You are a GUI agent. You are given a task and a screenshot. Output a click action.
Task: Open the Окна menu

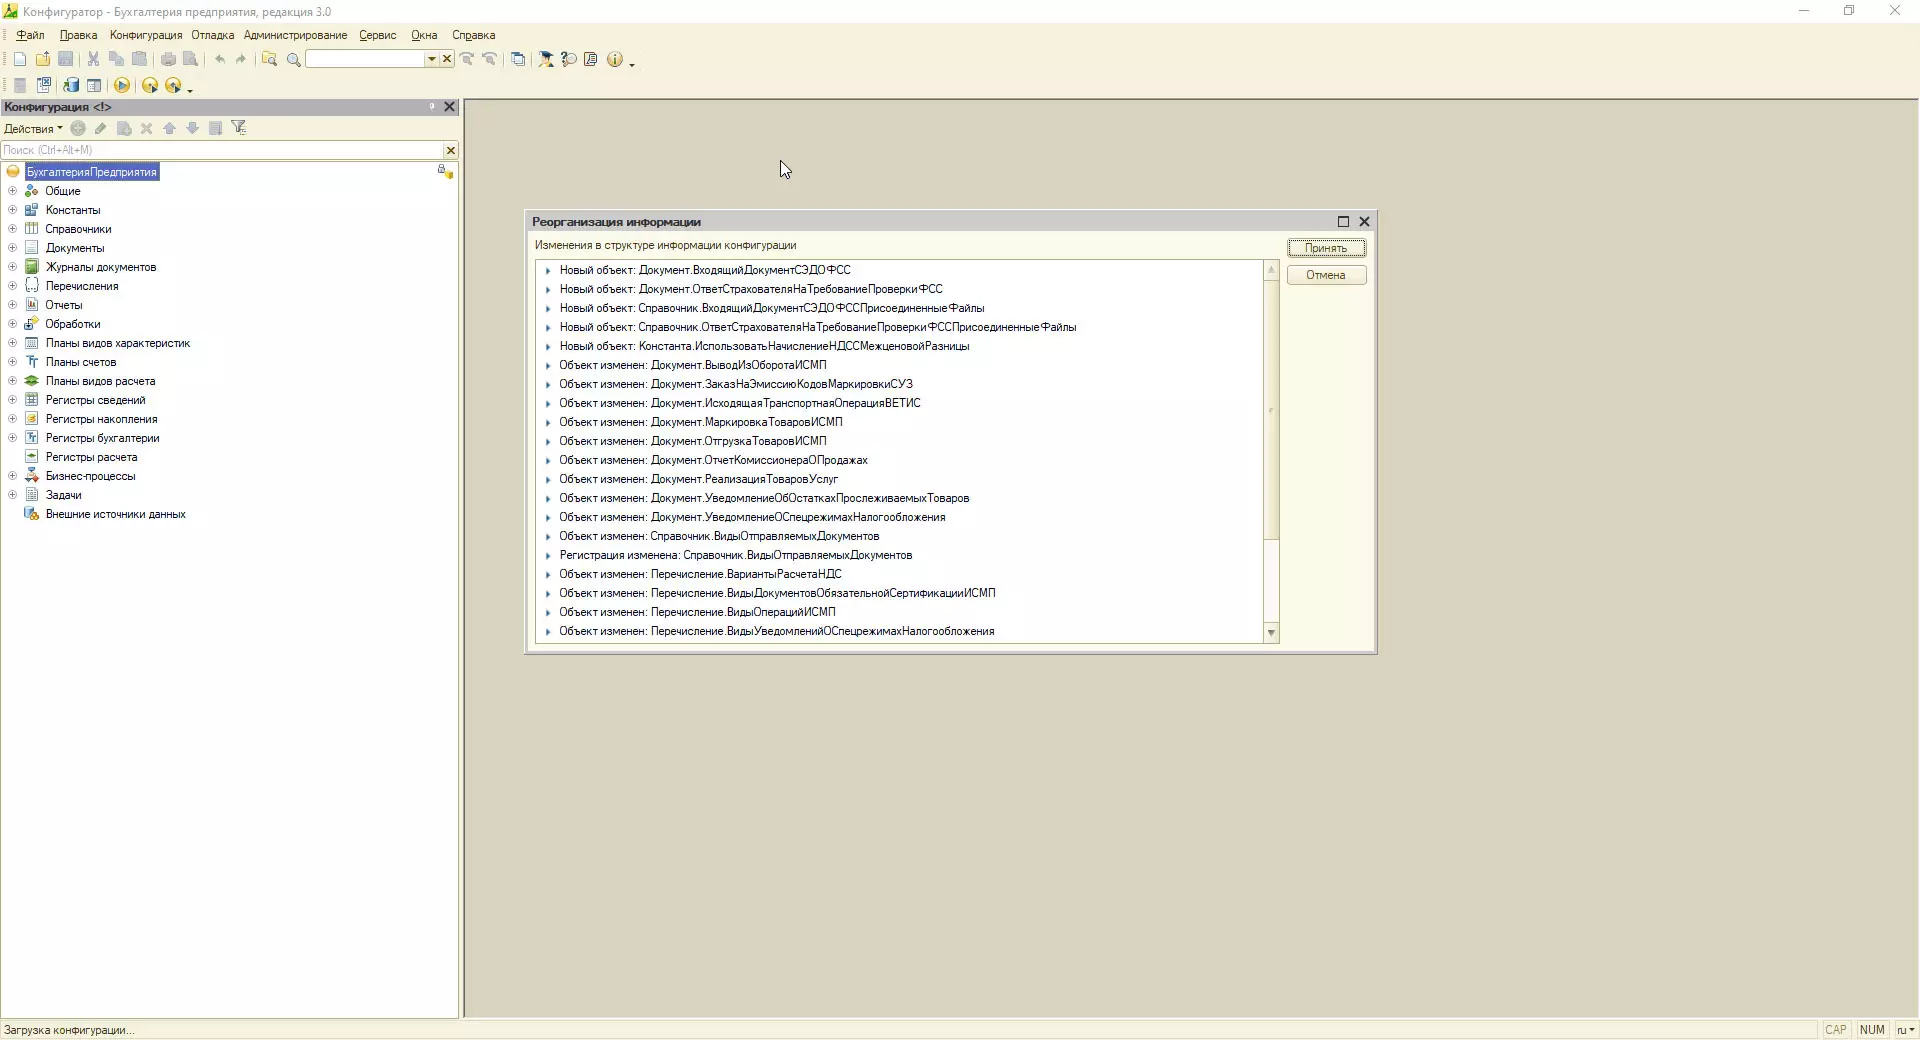point(424,35)
